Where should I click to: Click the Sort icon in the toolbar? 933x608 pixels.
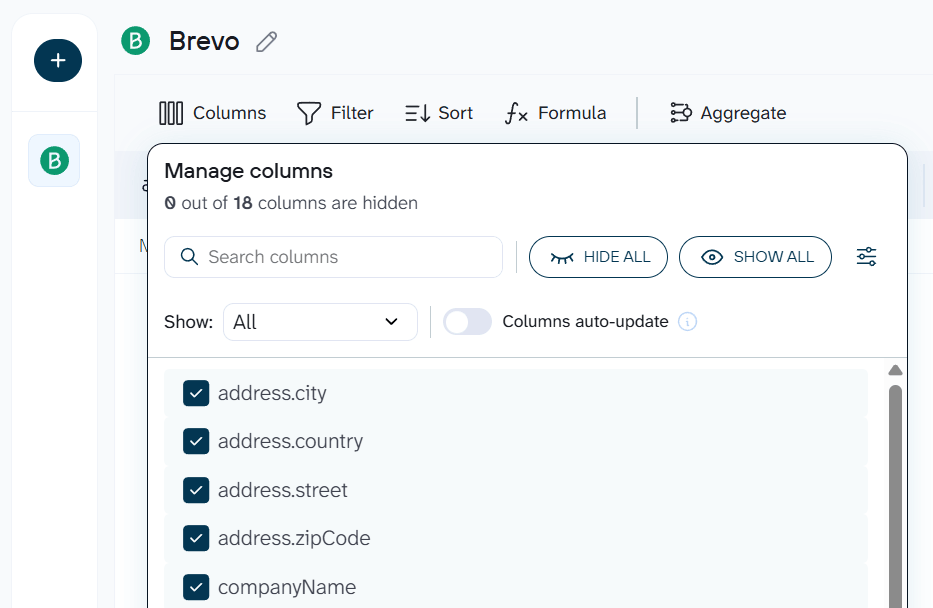coord(417,112)
